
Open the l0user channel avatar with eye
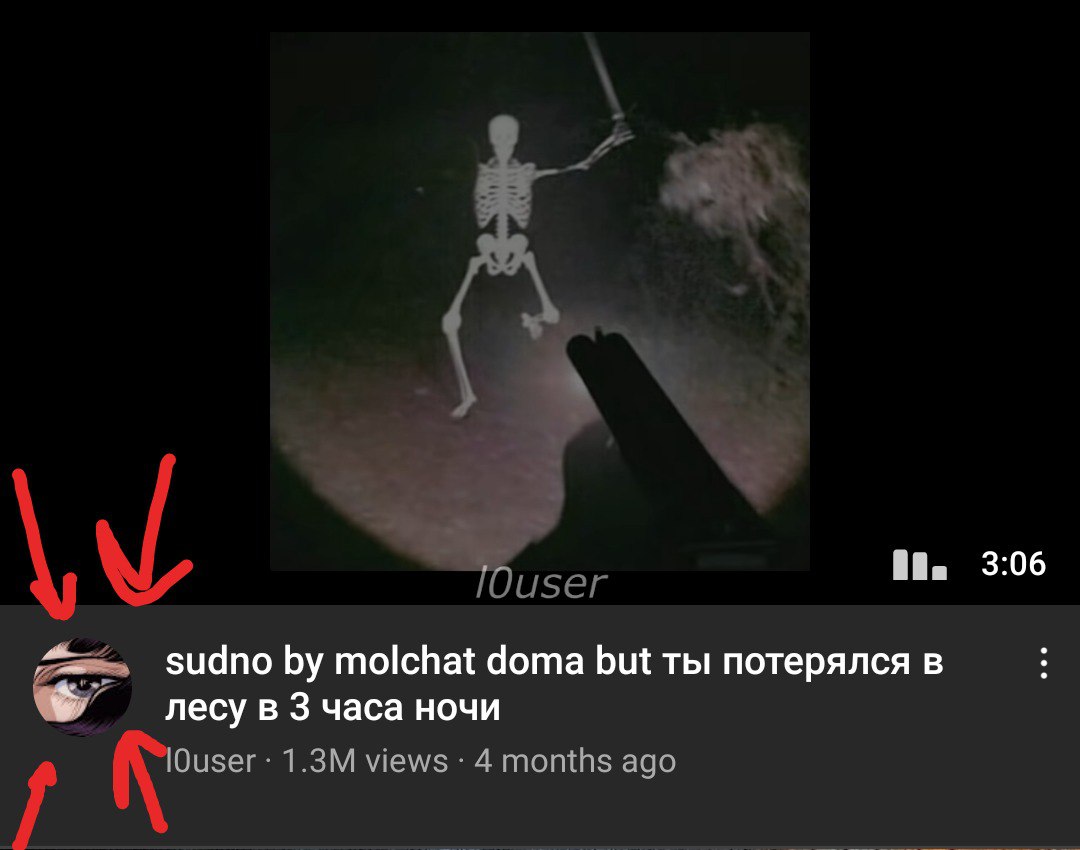tap(82, 687)
